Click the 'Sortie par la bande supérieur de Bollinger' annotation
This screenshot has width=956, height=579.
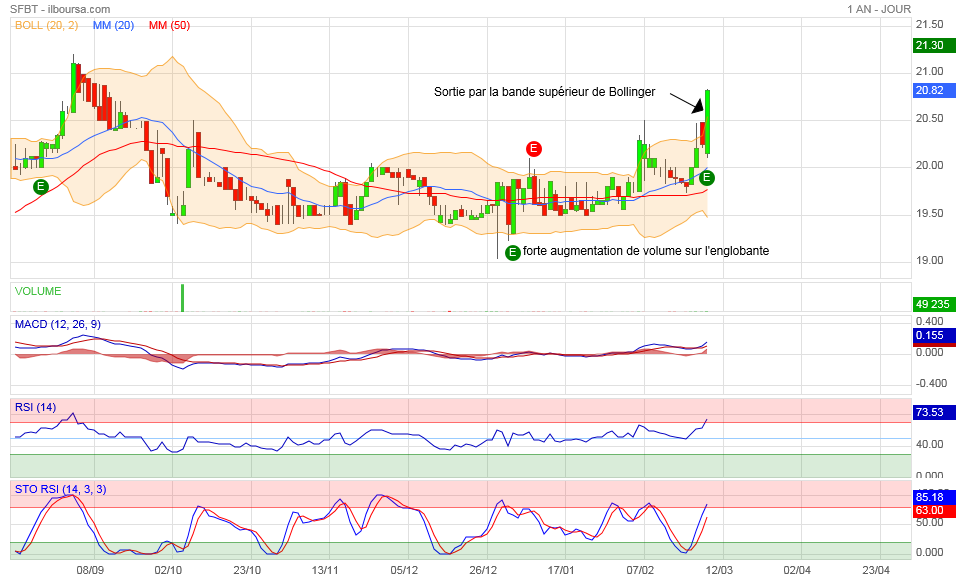tap(544, 92)
